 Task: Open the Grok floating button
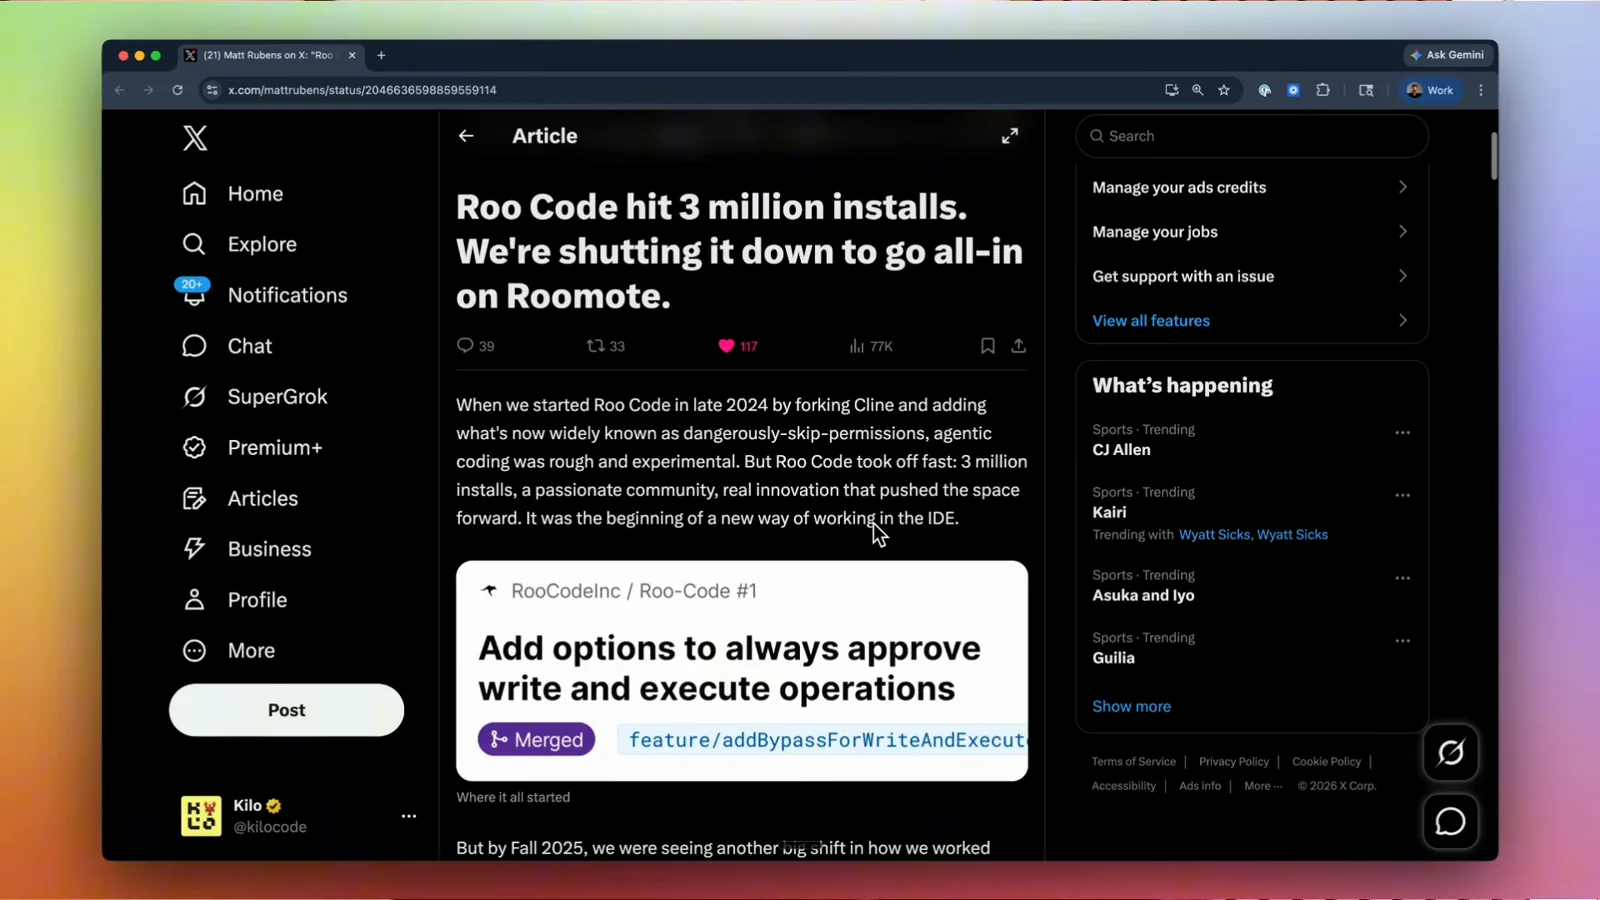1451,753
